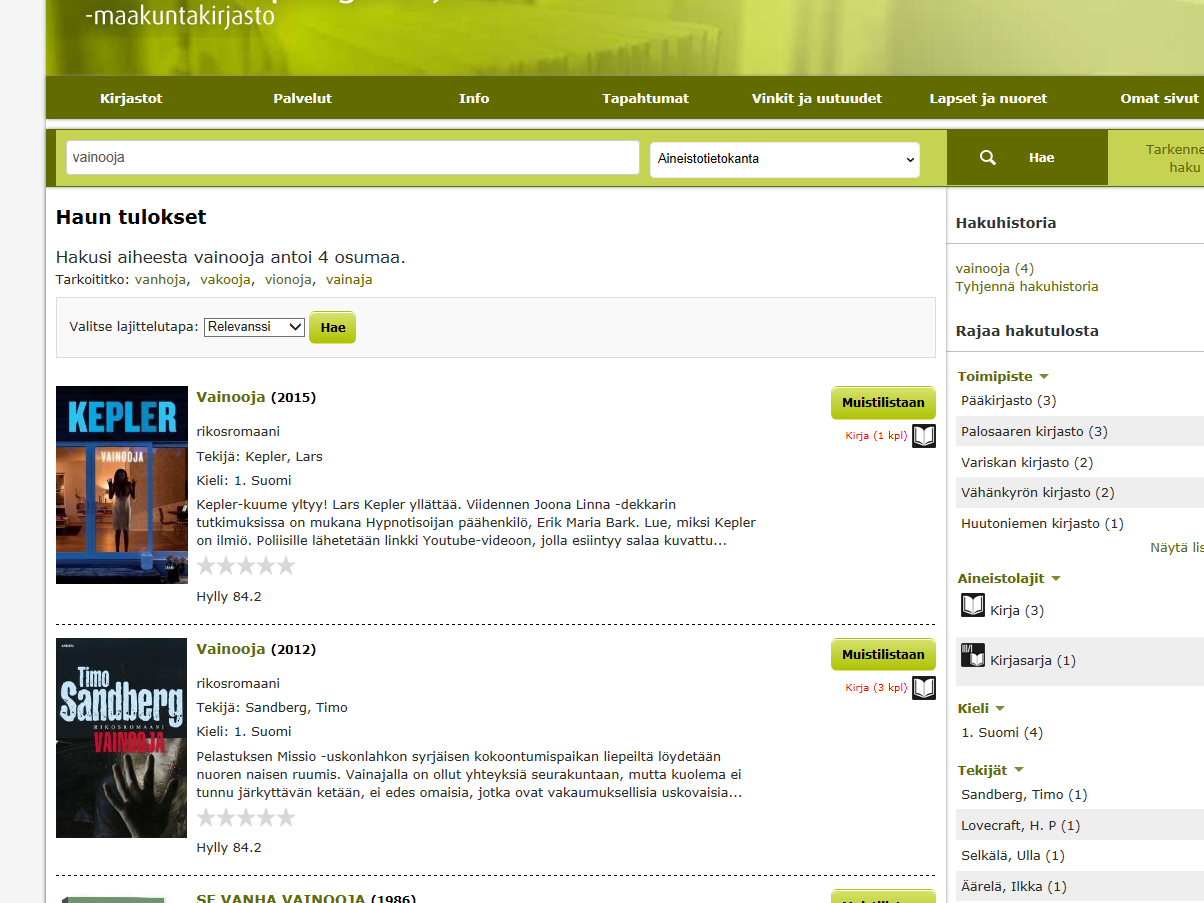Filter by language 1. Suomi (4)
The height and width of the screenshot is (903, 1204).
coord(1002,732)
